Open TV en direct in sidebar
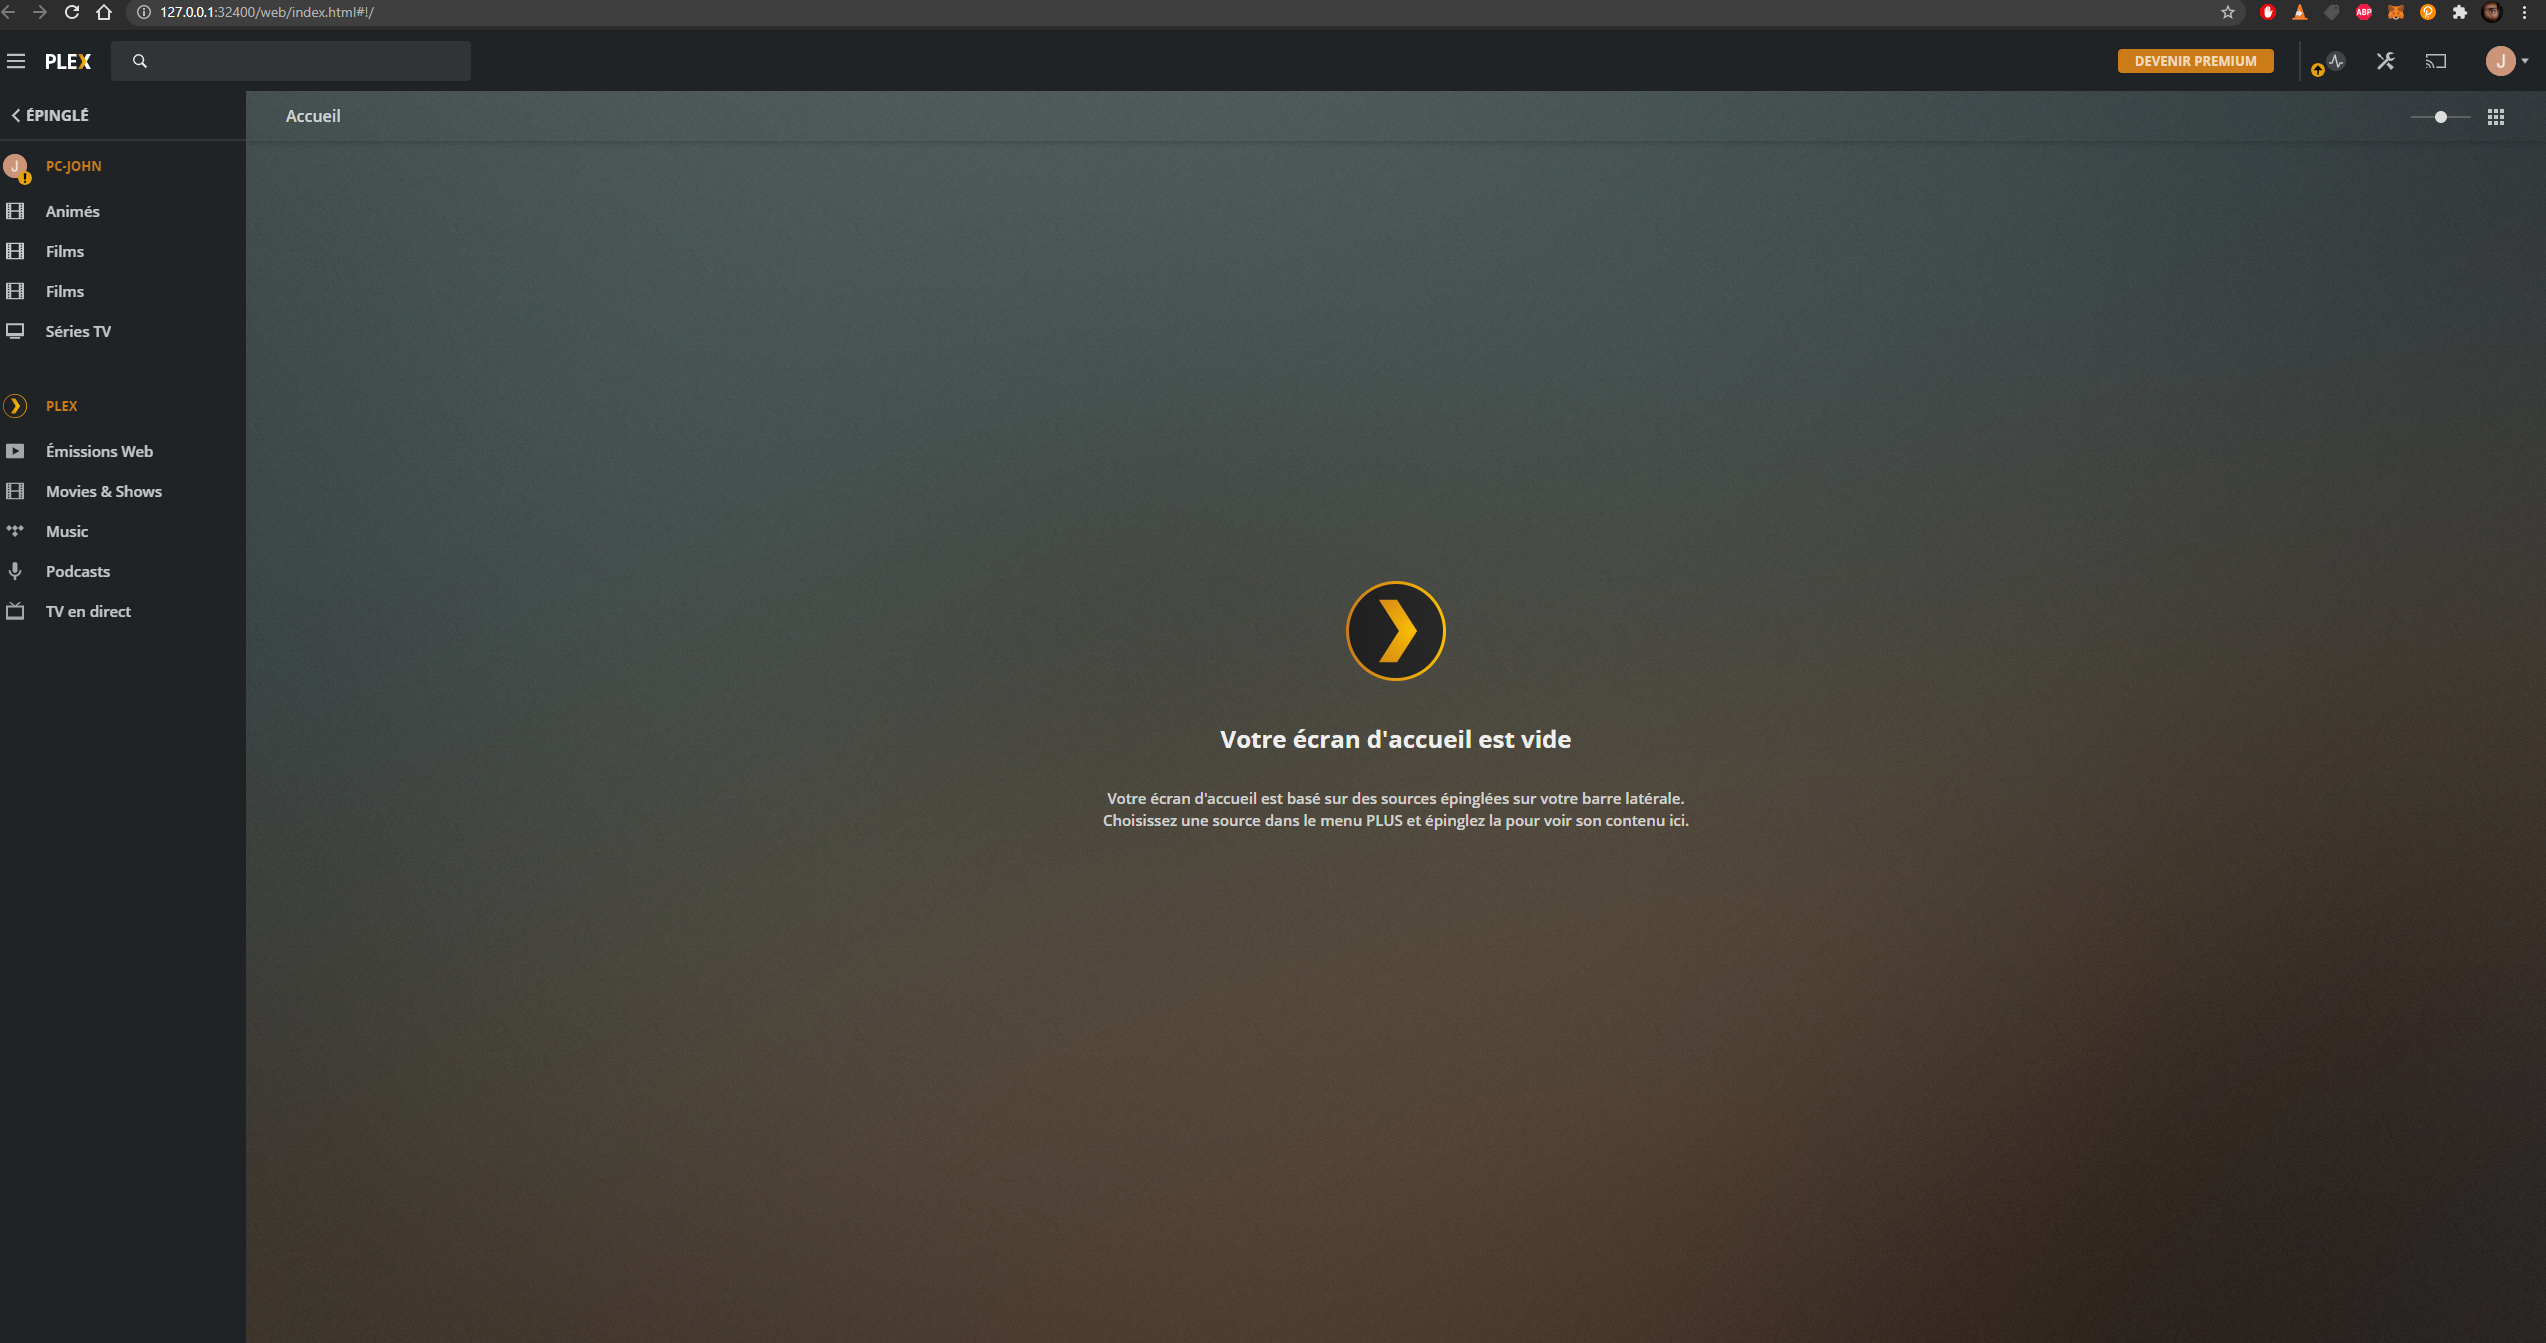This screenshot has height=1343, width=2546. [x=88, y=611]
